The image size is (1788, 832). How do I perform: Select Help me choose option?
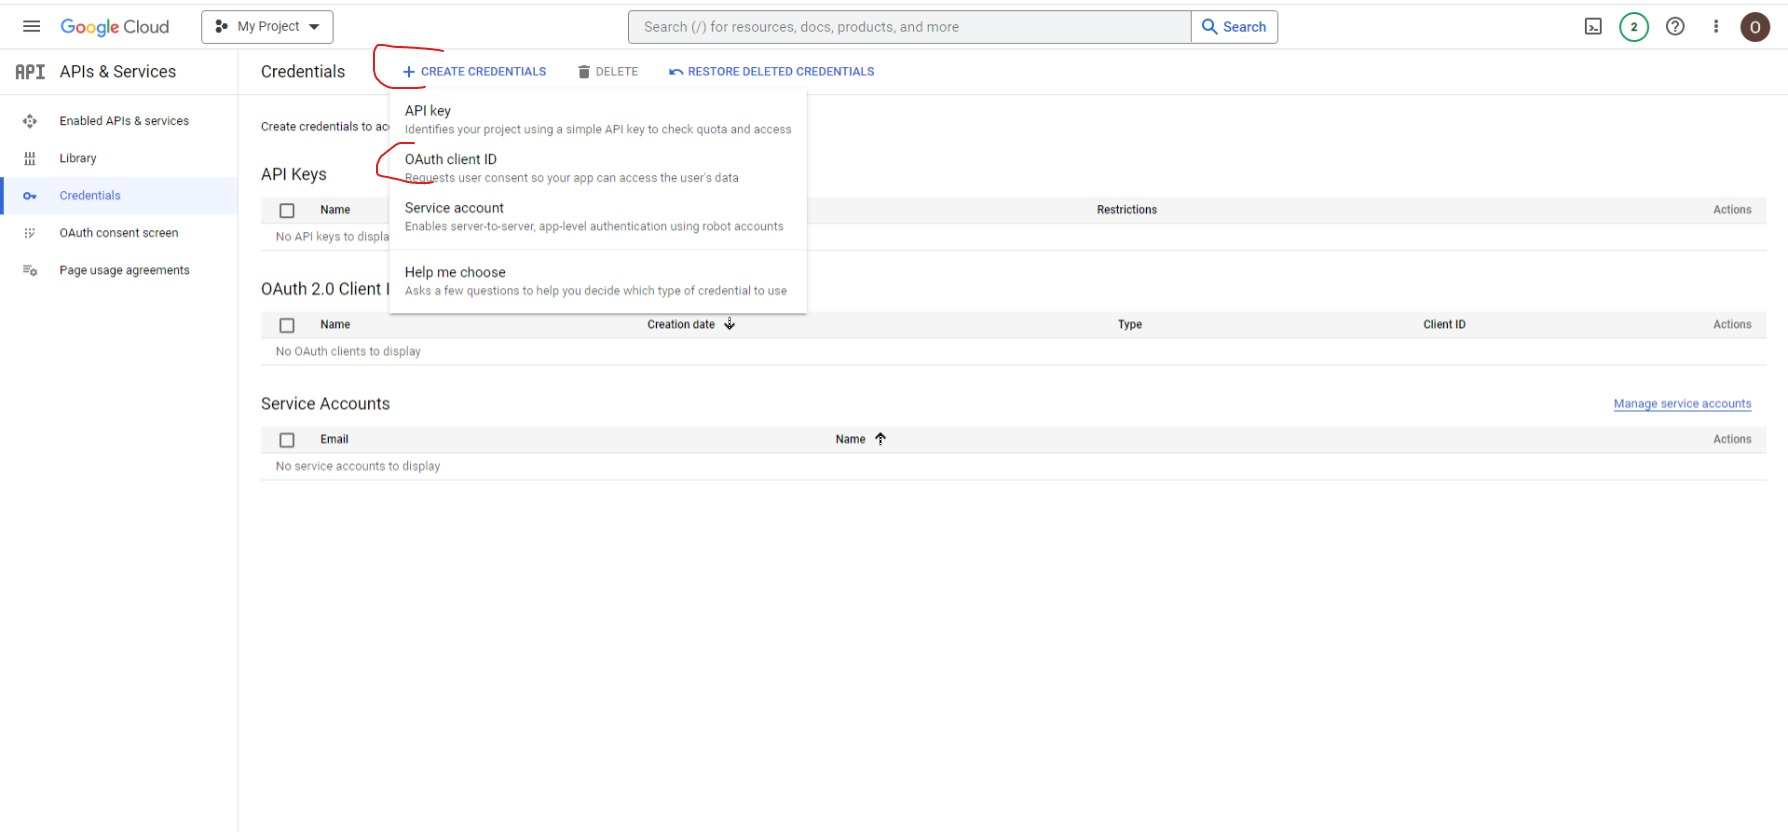tap(598, 281)
